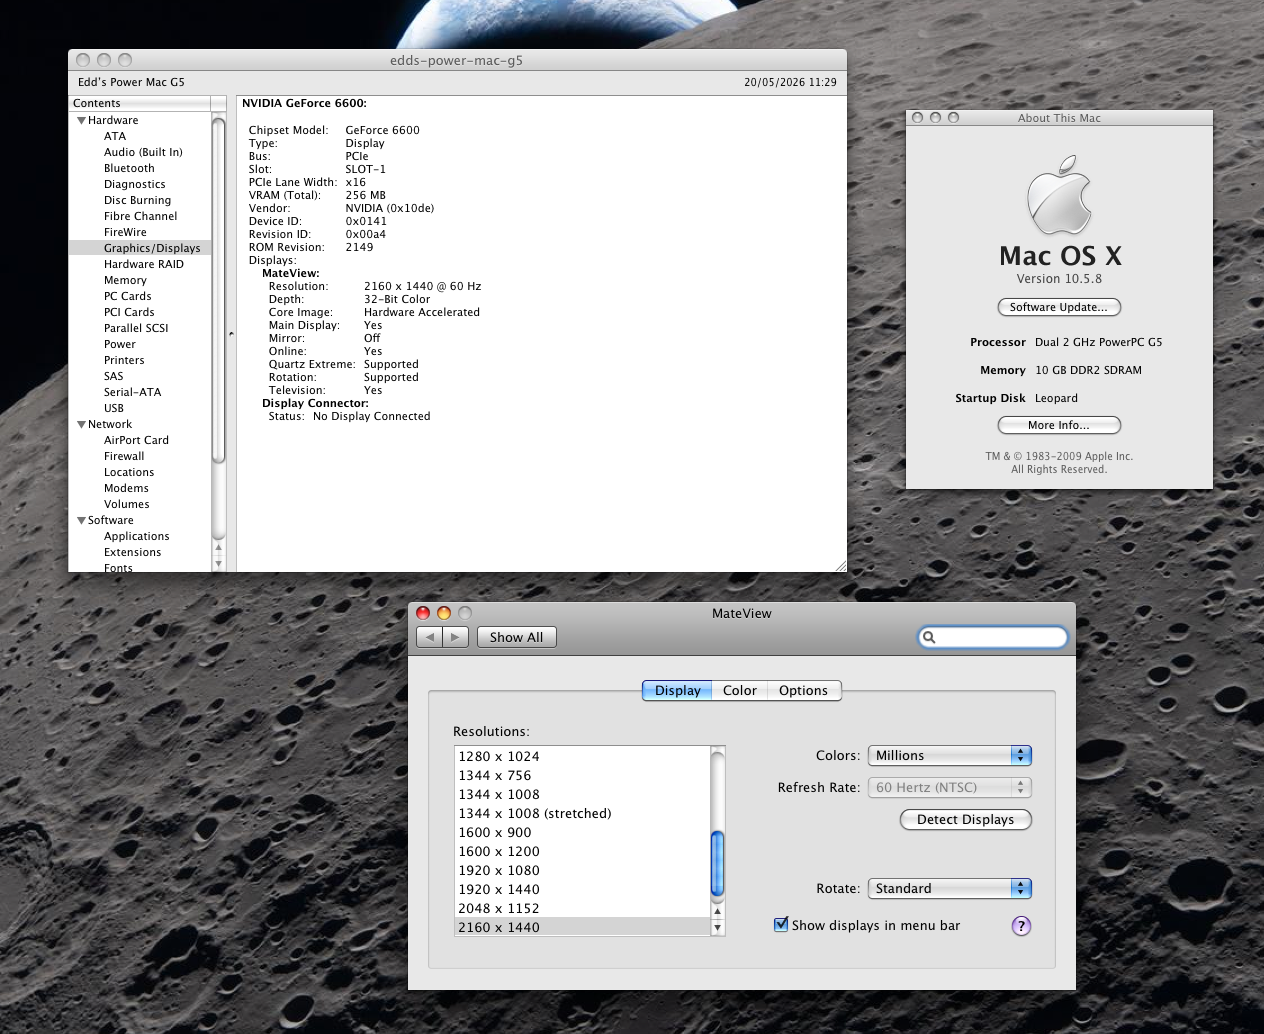1264x1034 pixels.
Task: Click the Contents column header
Action: click(x=140, y=103)
